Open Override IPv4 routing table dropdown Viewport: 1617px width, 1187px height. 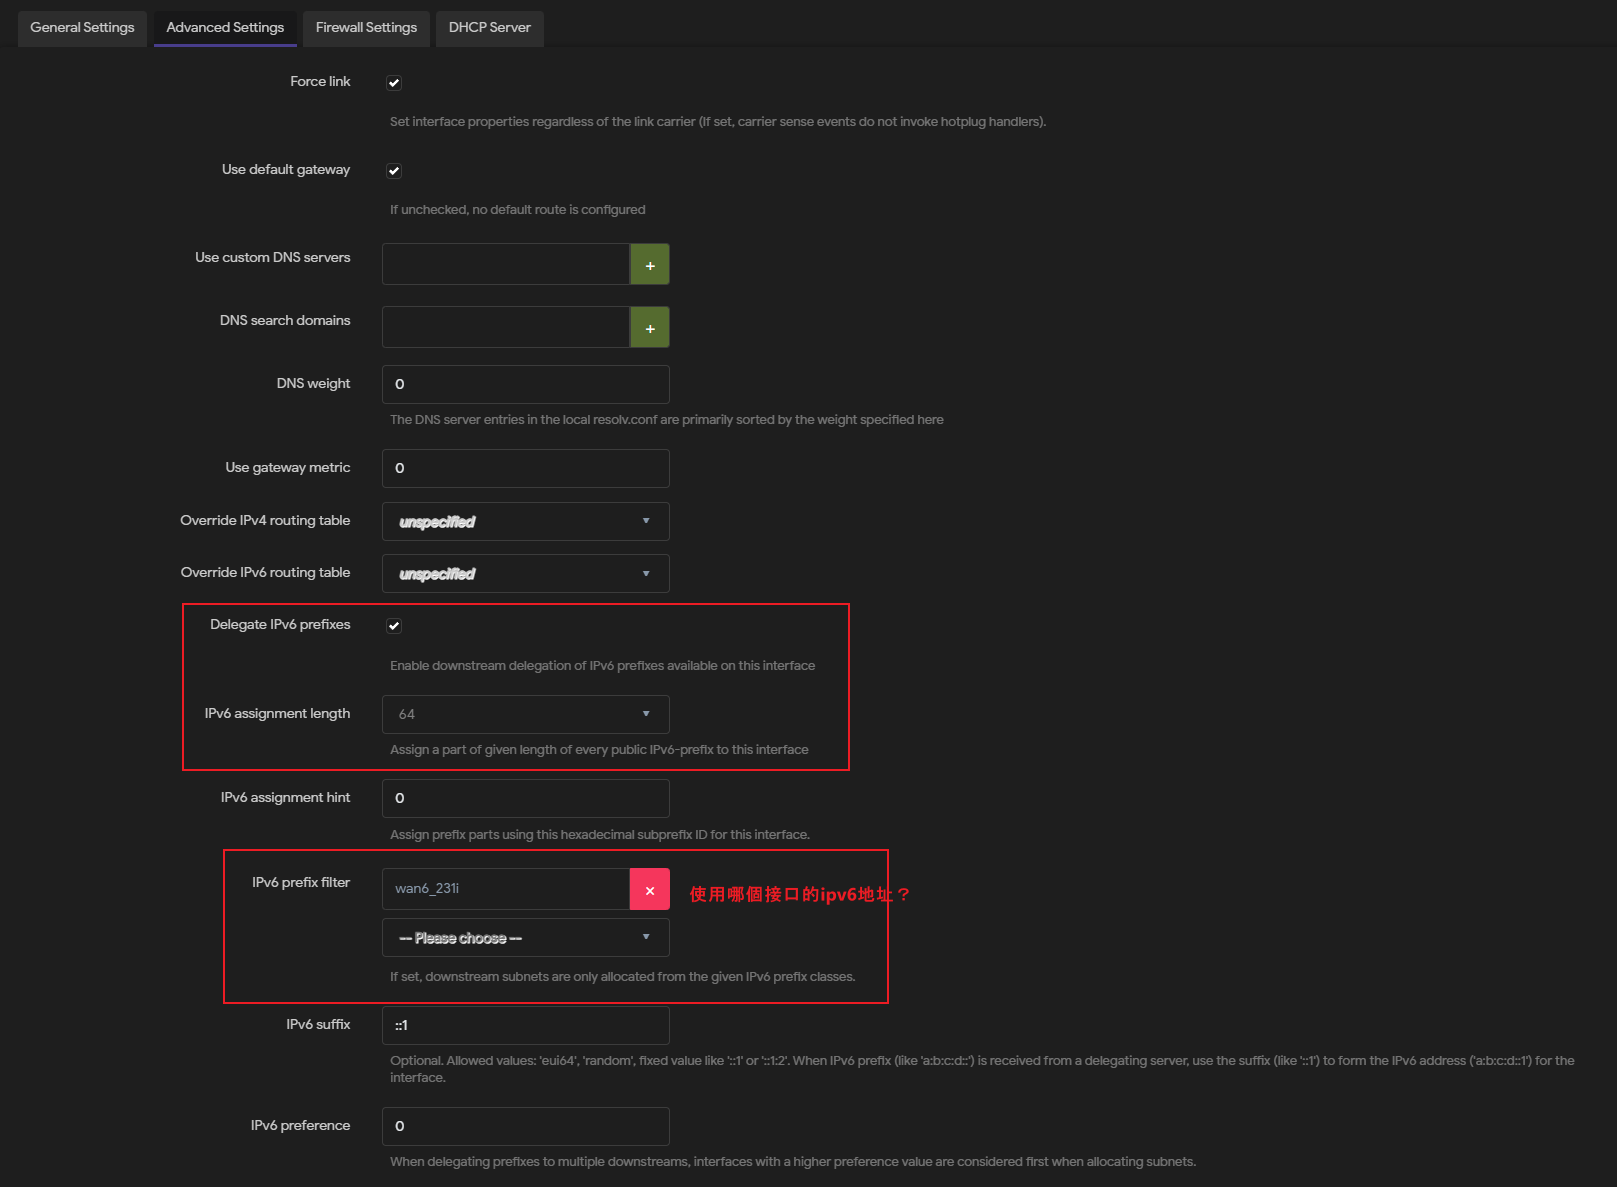tap(525, 522)
